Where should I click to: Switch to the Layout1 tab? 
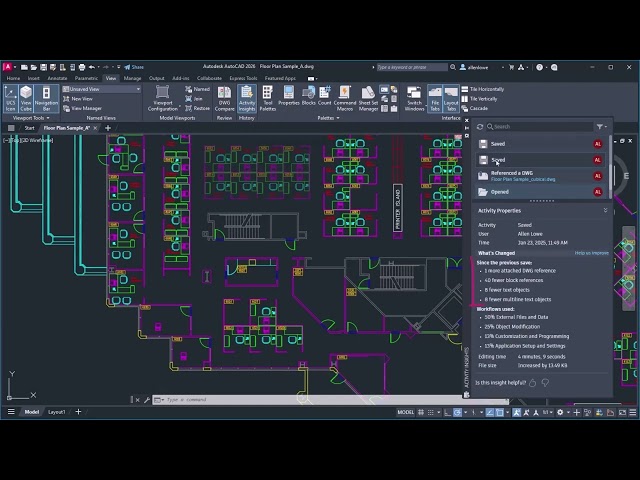[x=56, y=412]
